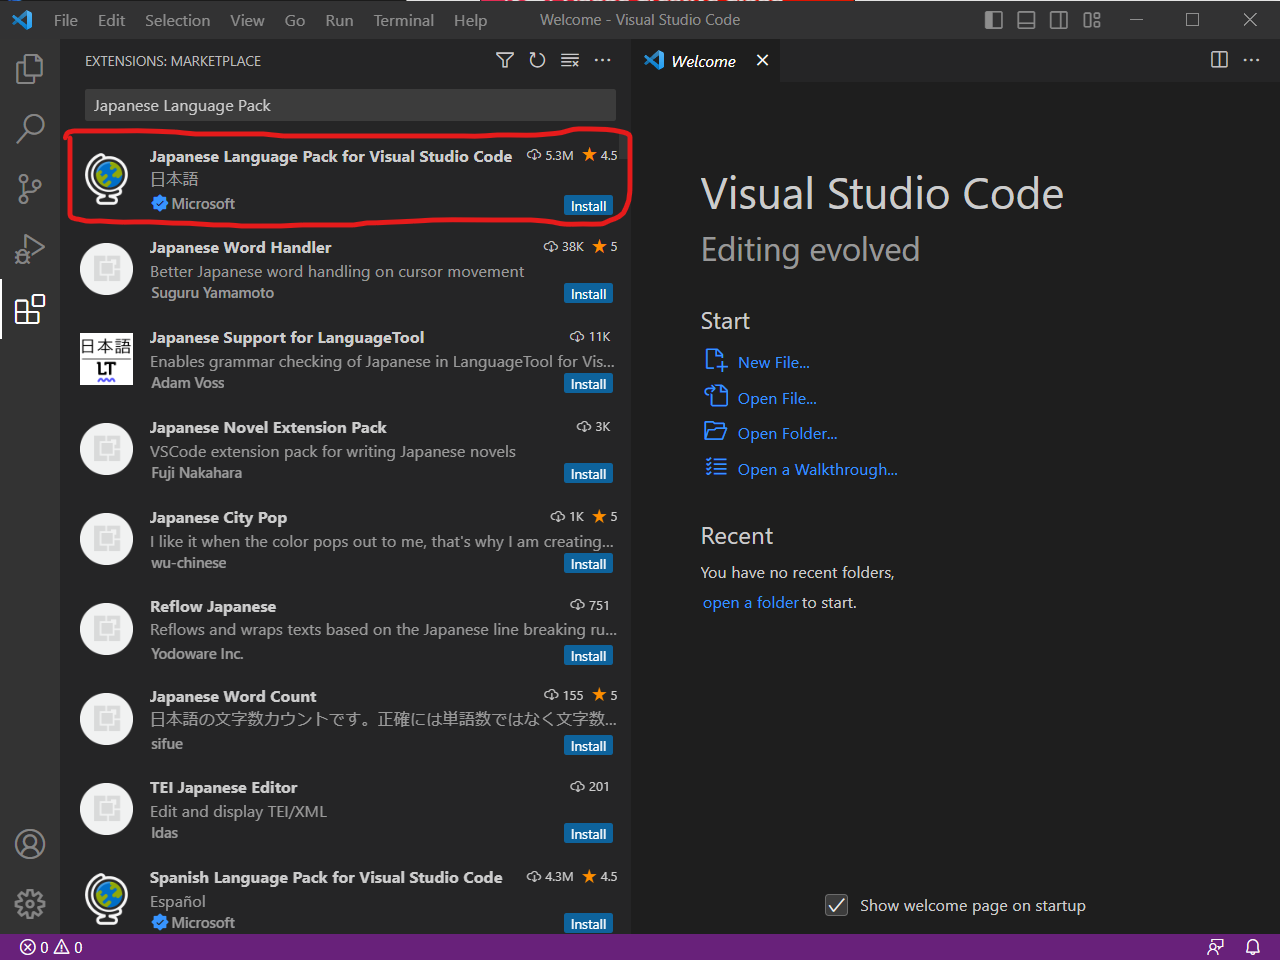Click the Open Folder... link
1280x960 pixels.
tap(787, 434)
